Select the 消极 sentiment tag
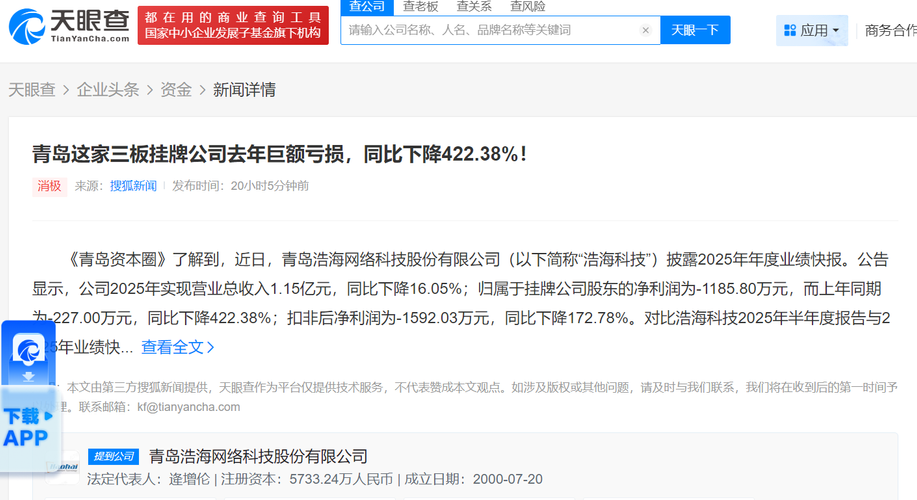917x500 pixels. click(50, 187)
